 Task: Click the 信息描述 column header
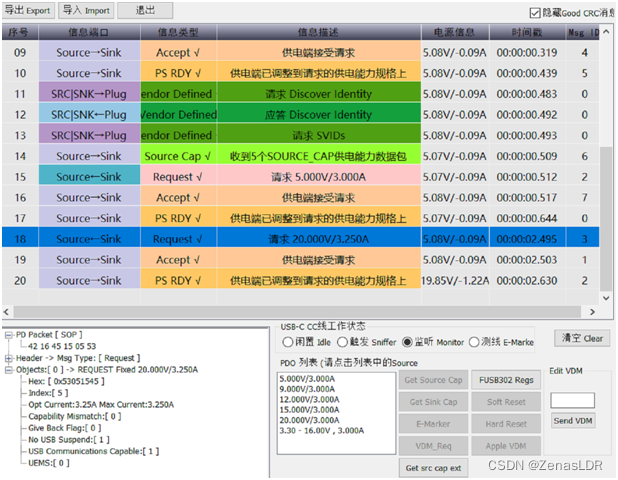pos(318,32)
